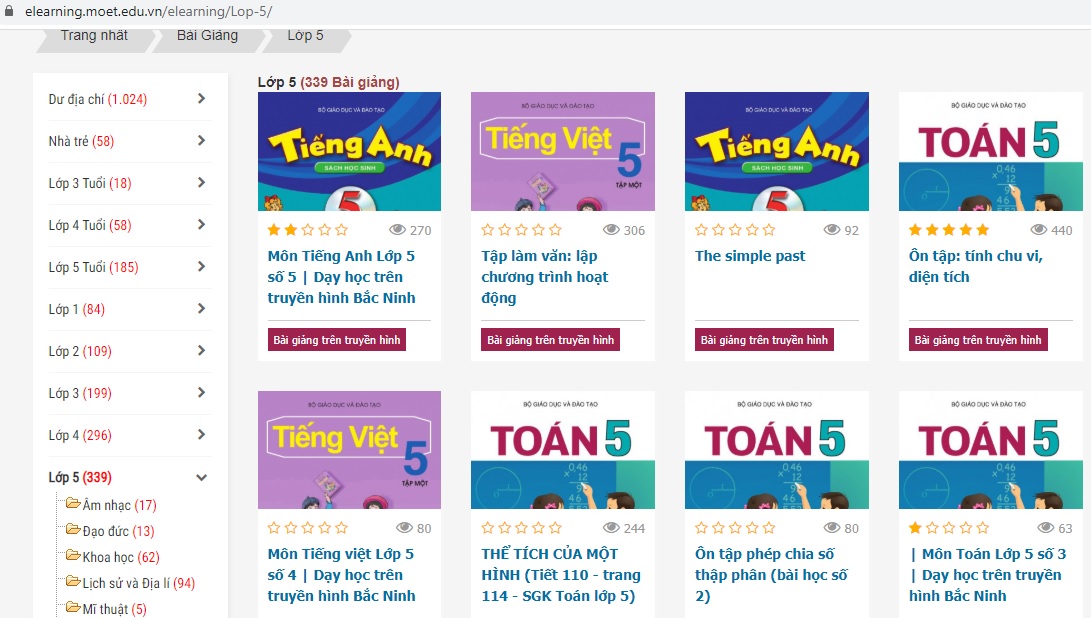Image resolution: width=1091 pixels, height=618 pixels.
Task: Expand the Lớp 4 Tuổi category arrow
Action: 201,224
